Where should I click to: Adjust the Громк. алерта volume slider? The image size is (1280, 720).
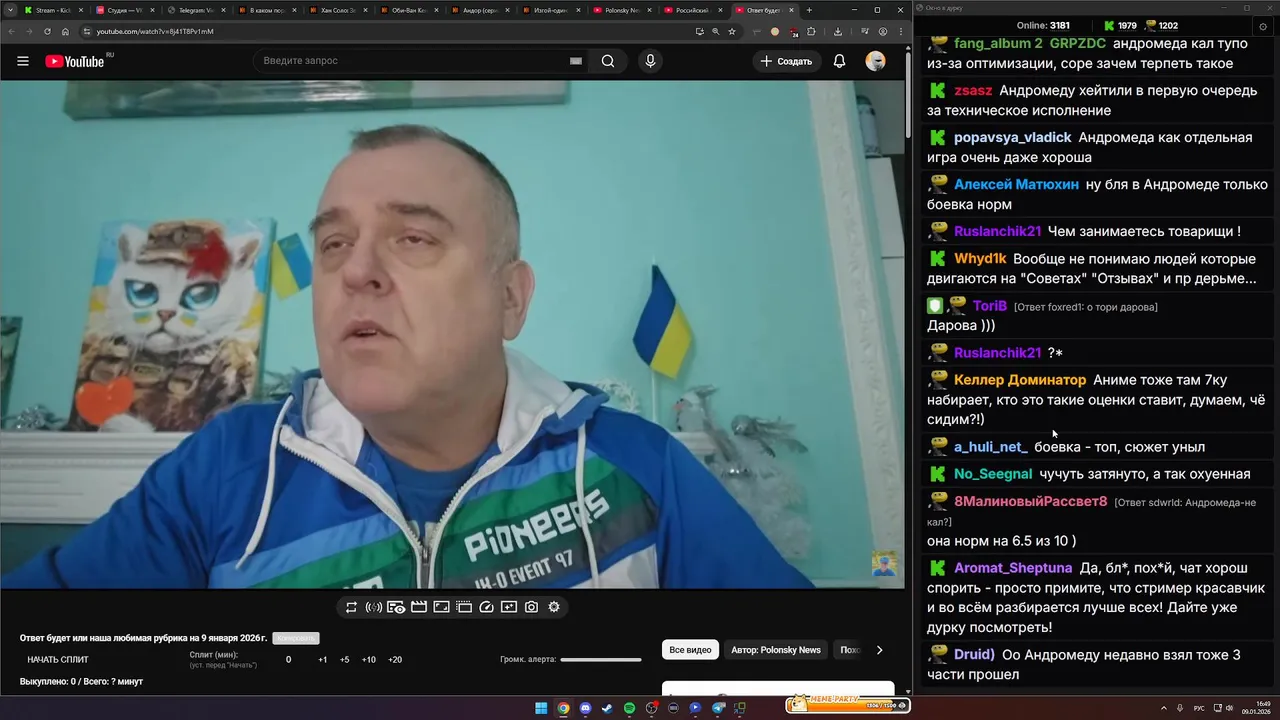click(601, 660)
